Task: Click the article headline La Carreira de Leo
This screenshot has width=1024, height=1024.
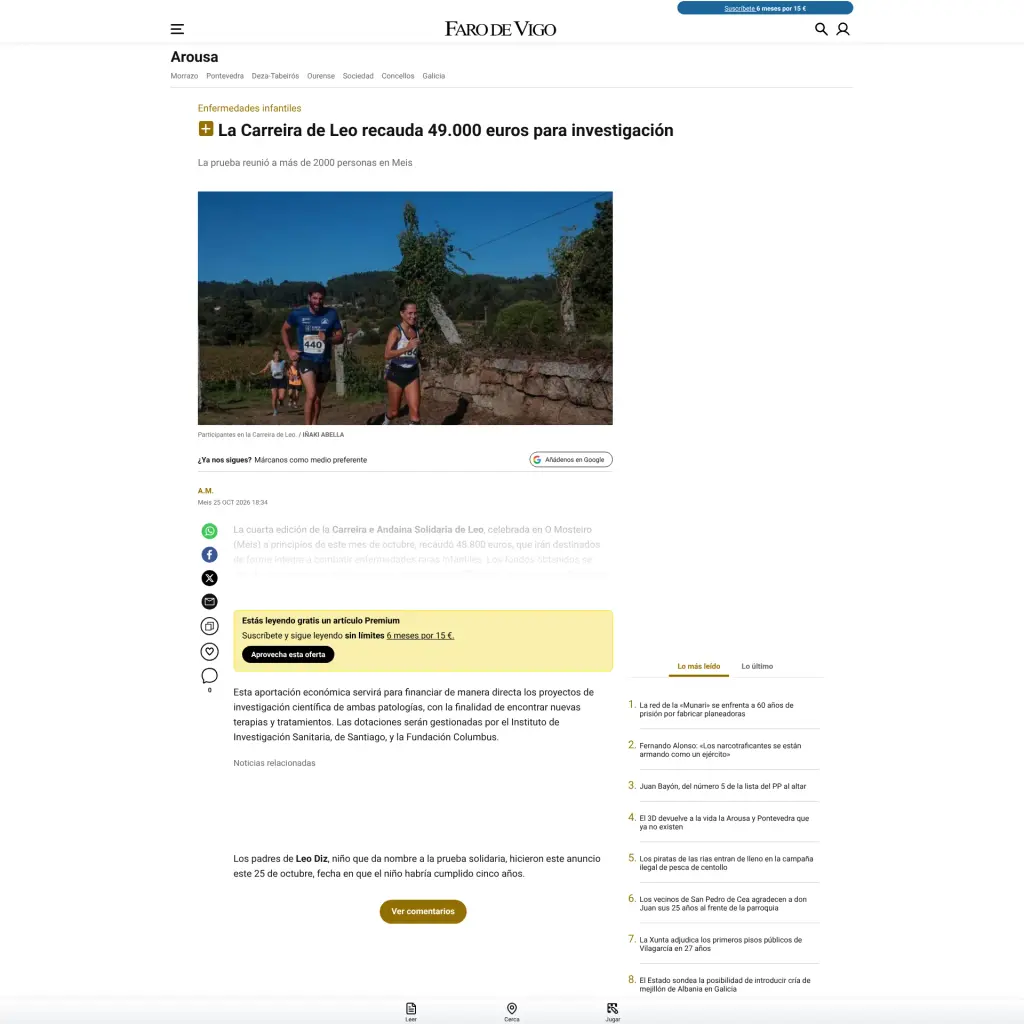Action: (445, 130)
